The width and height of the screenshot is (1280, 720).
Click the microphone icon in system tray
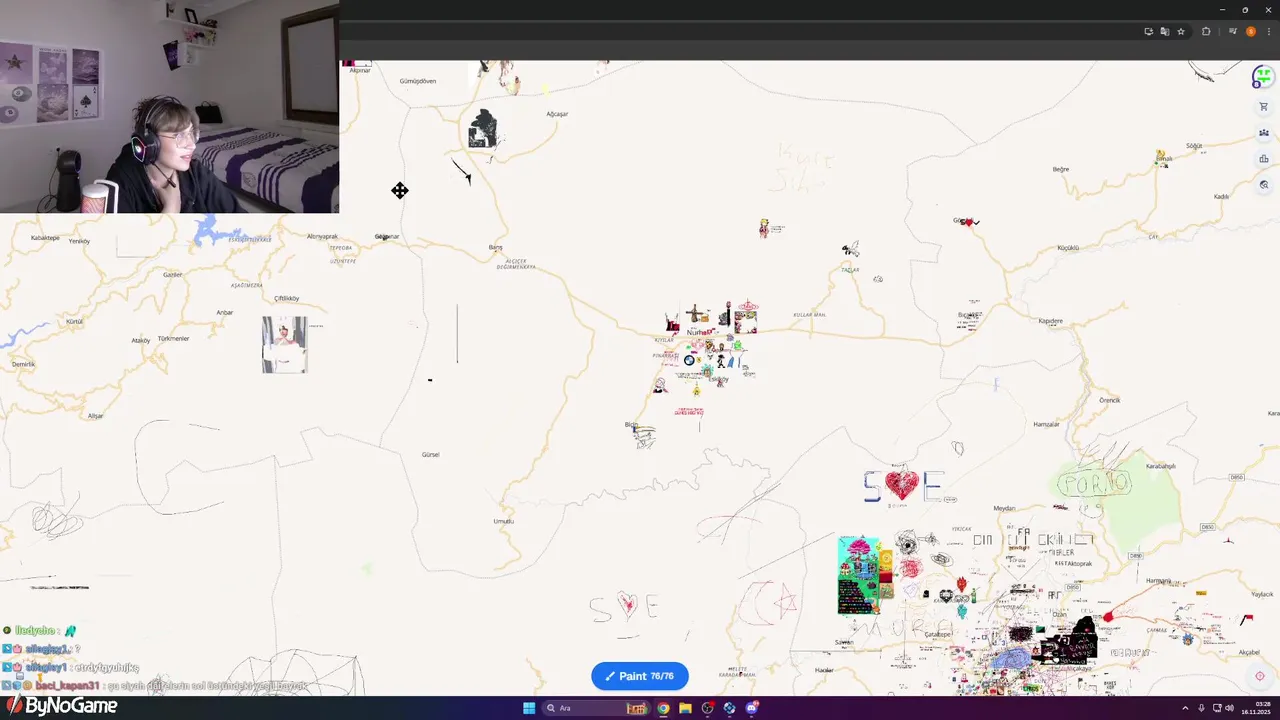tap(1201, 708)
